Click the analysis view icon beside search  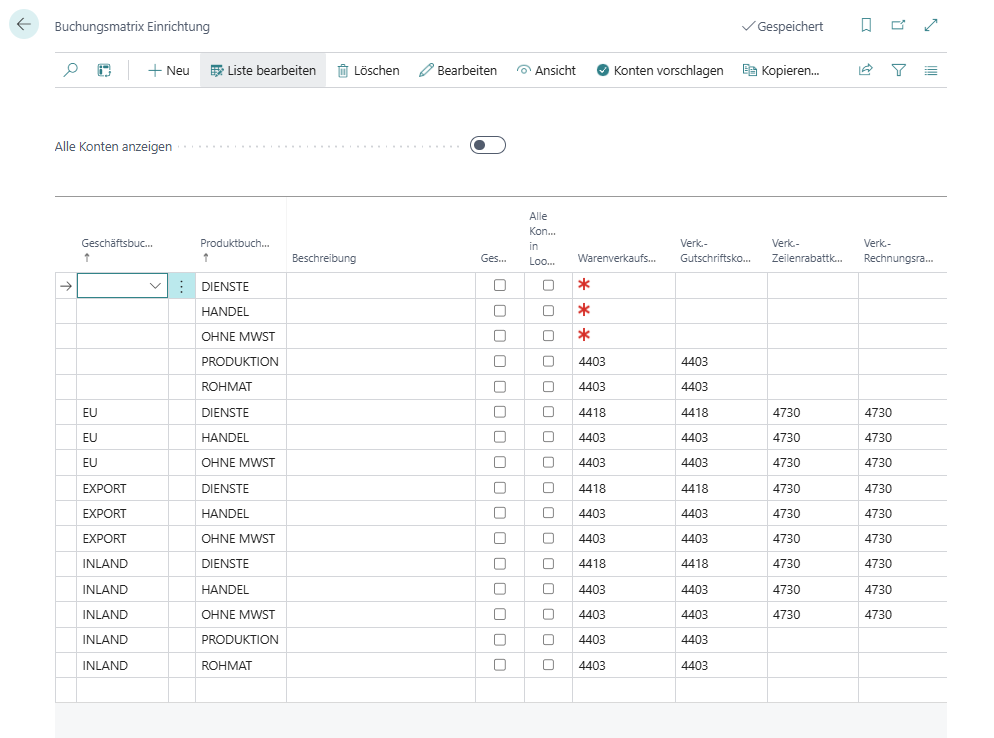click(x=103, y=70)
